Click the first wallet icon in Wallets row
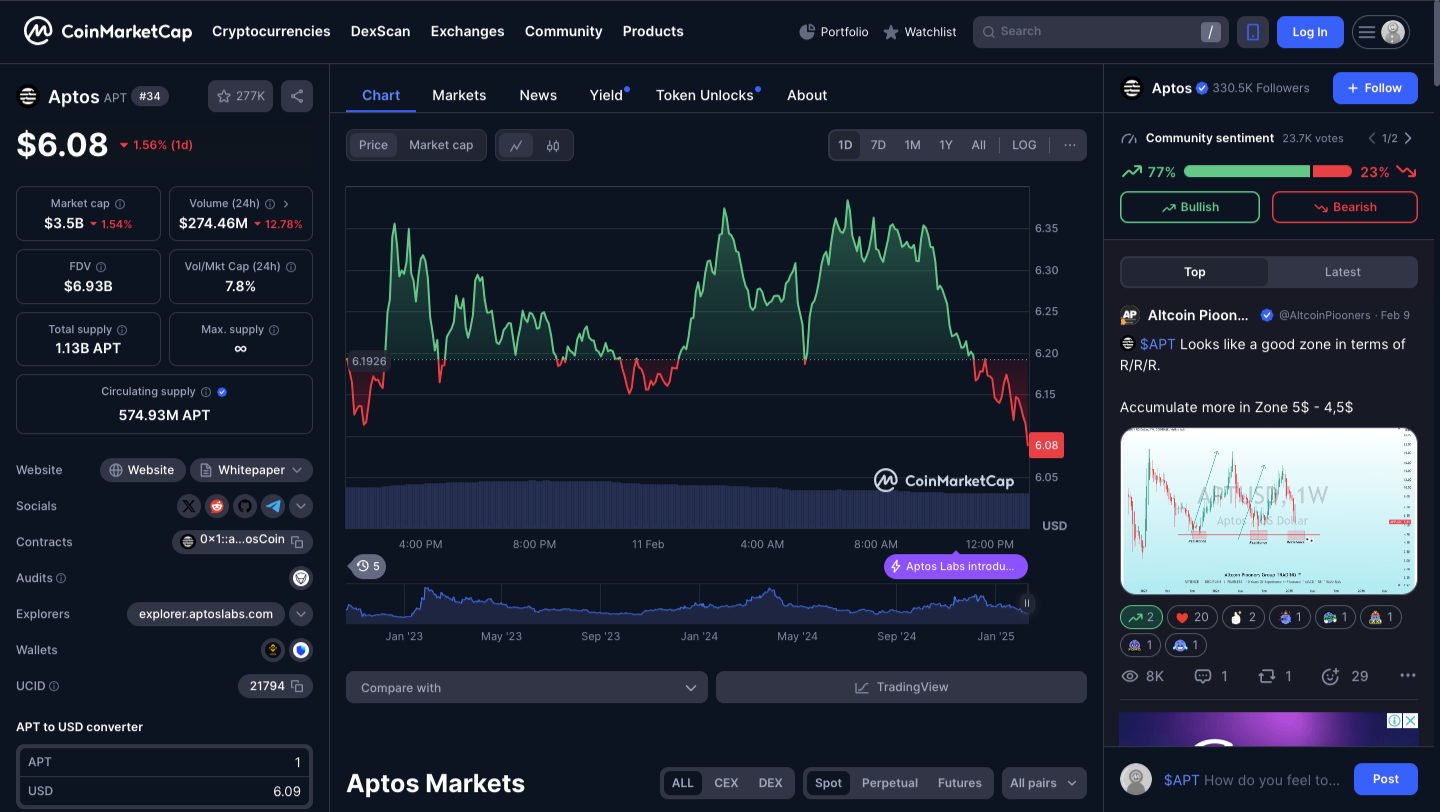 (273, 650)
